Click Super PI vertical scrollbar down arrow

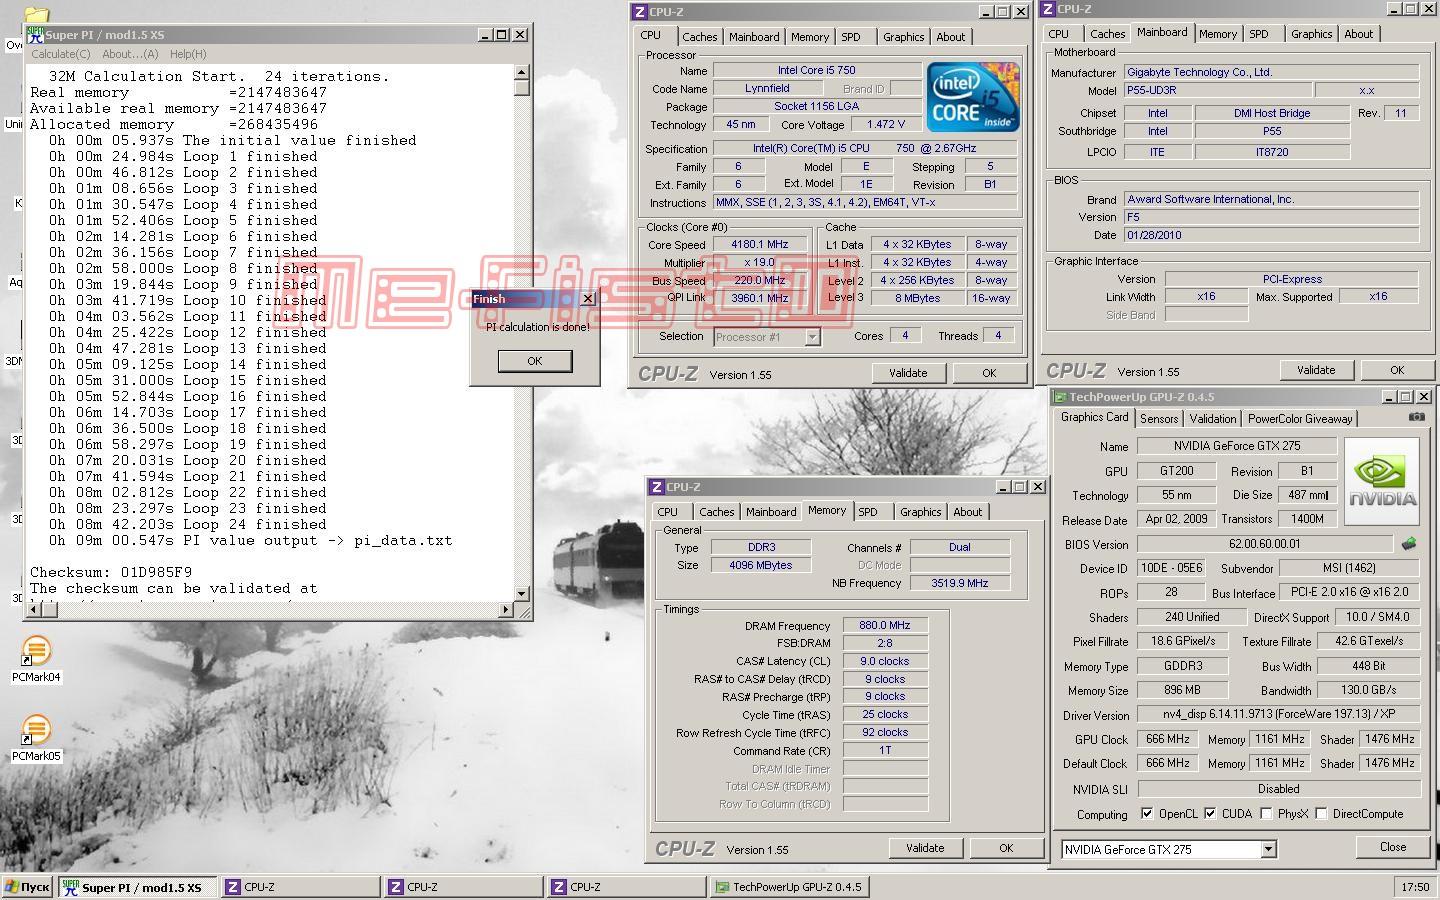(522, 593)
